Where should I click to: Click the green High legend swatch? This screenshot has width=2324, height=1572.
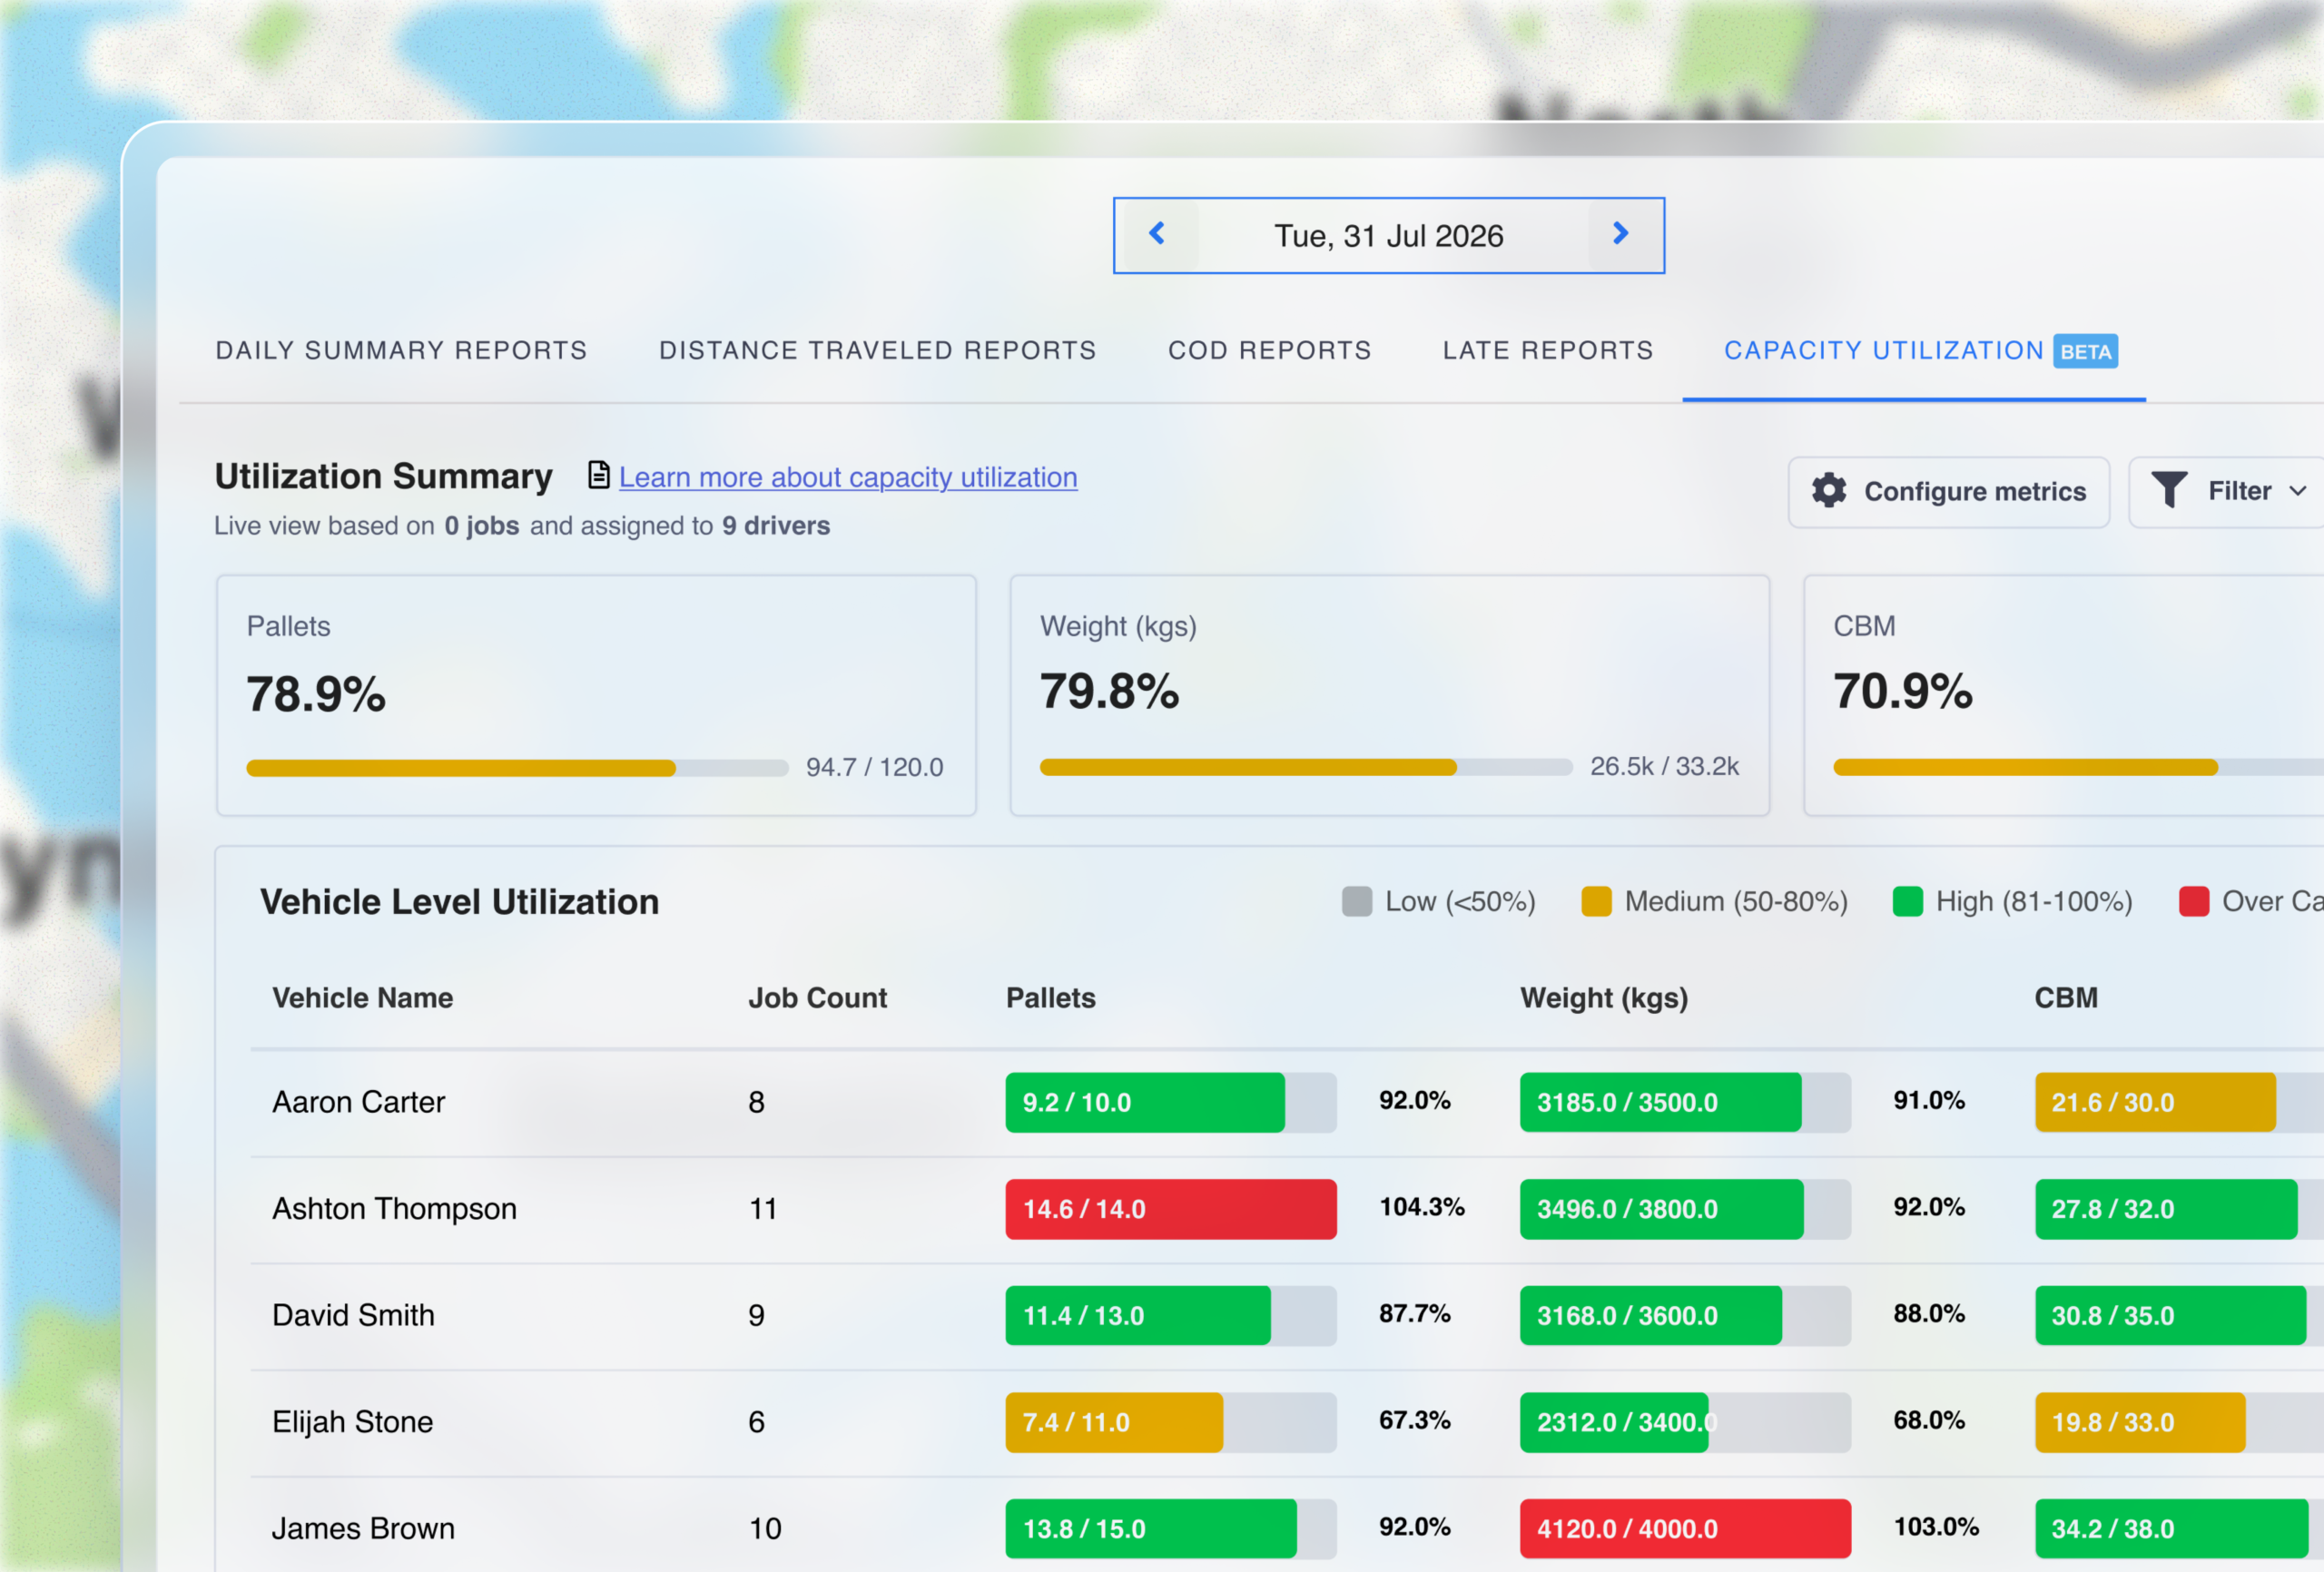point(1907,901)
